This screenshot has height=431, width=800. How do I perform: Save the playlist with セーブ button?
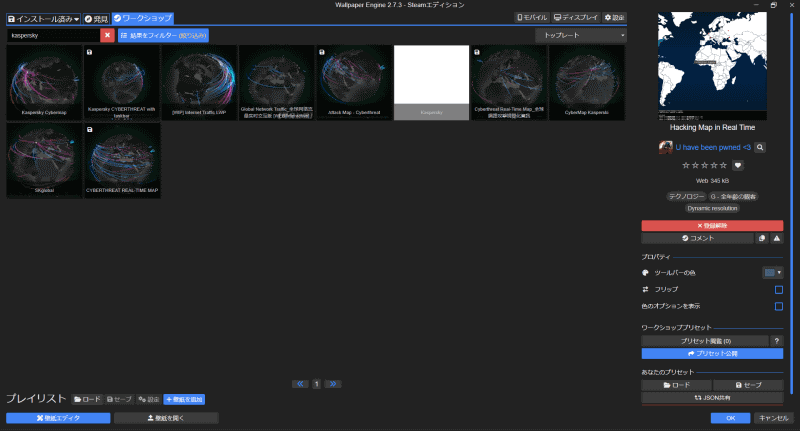(x=119, y=399)
